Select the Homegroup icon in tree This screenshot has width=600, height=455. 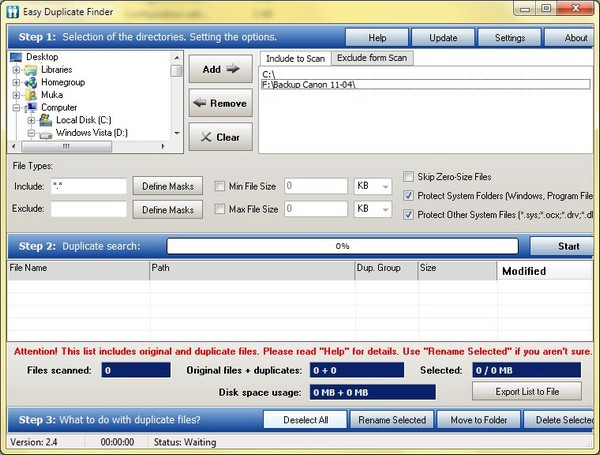pos(31,83)
